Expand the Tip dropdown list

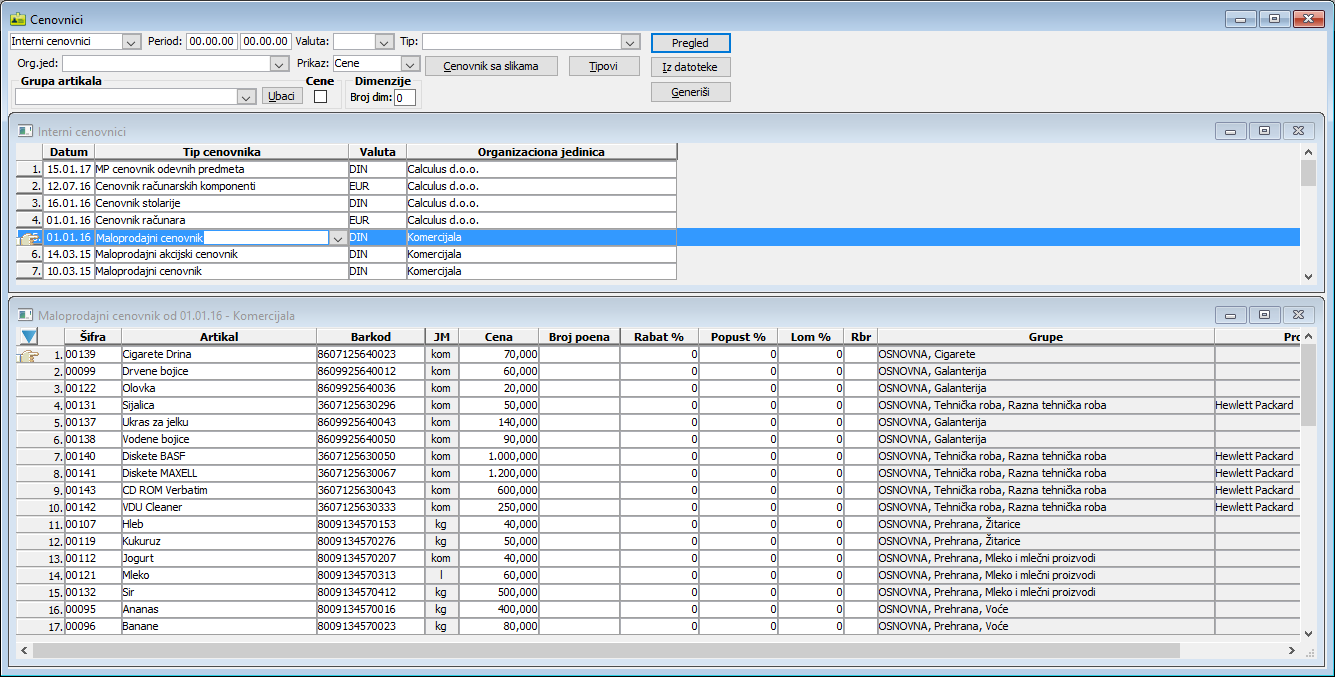pyautogui.click(x=629, y=42)
